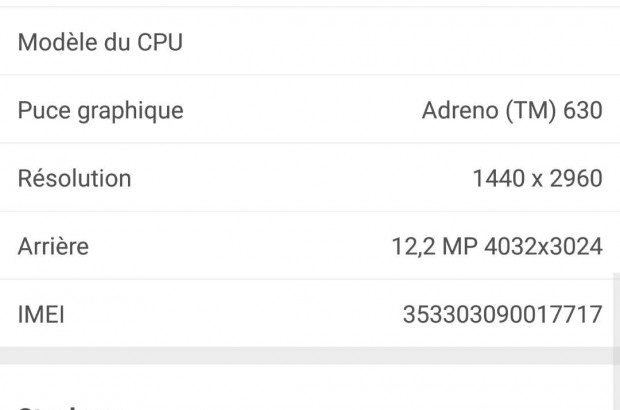The width and height of the screenshot is (620, 410).
Task: Select the 1440 x 2960 resolution value
Action: pos(537,179)
